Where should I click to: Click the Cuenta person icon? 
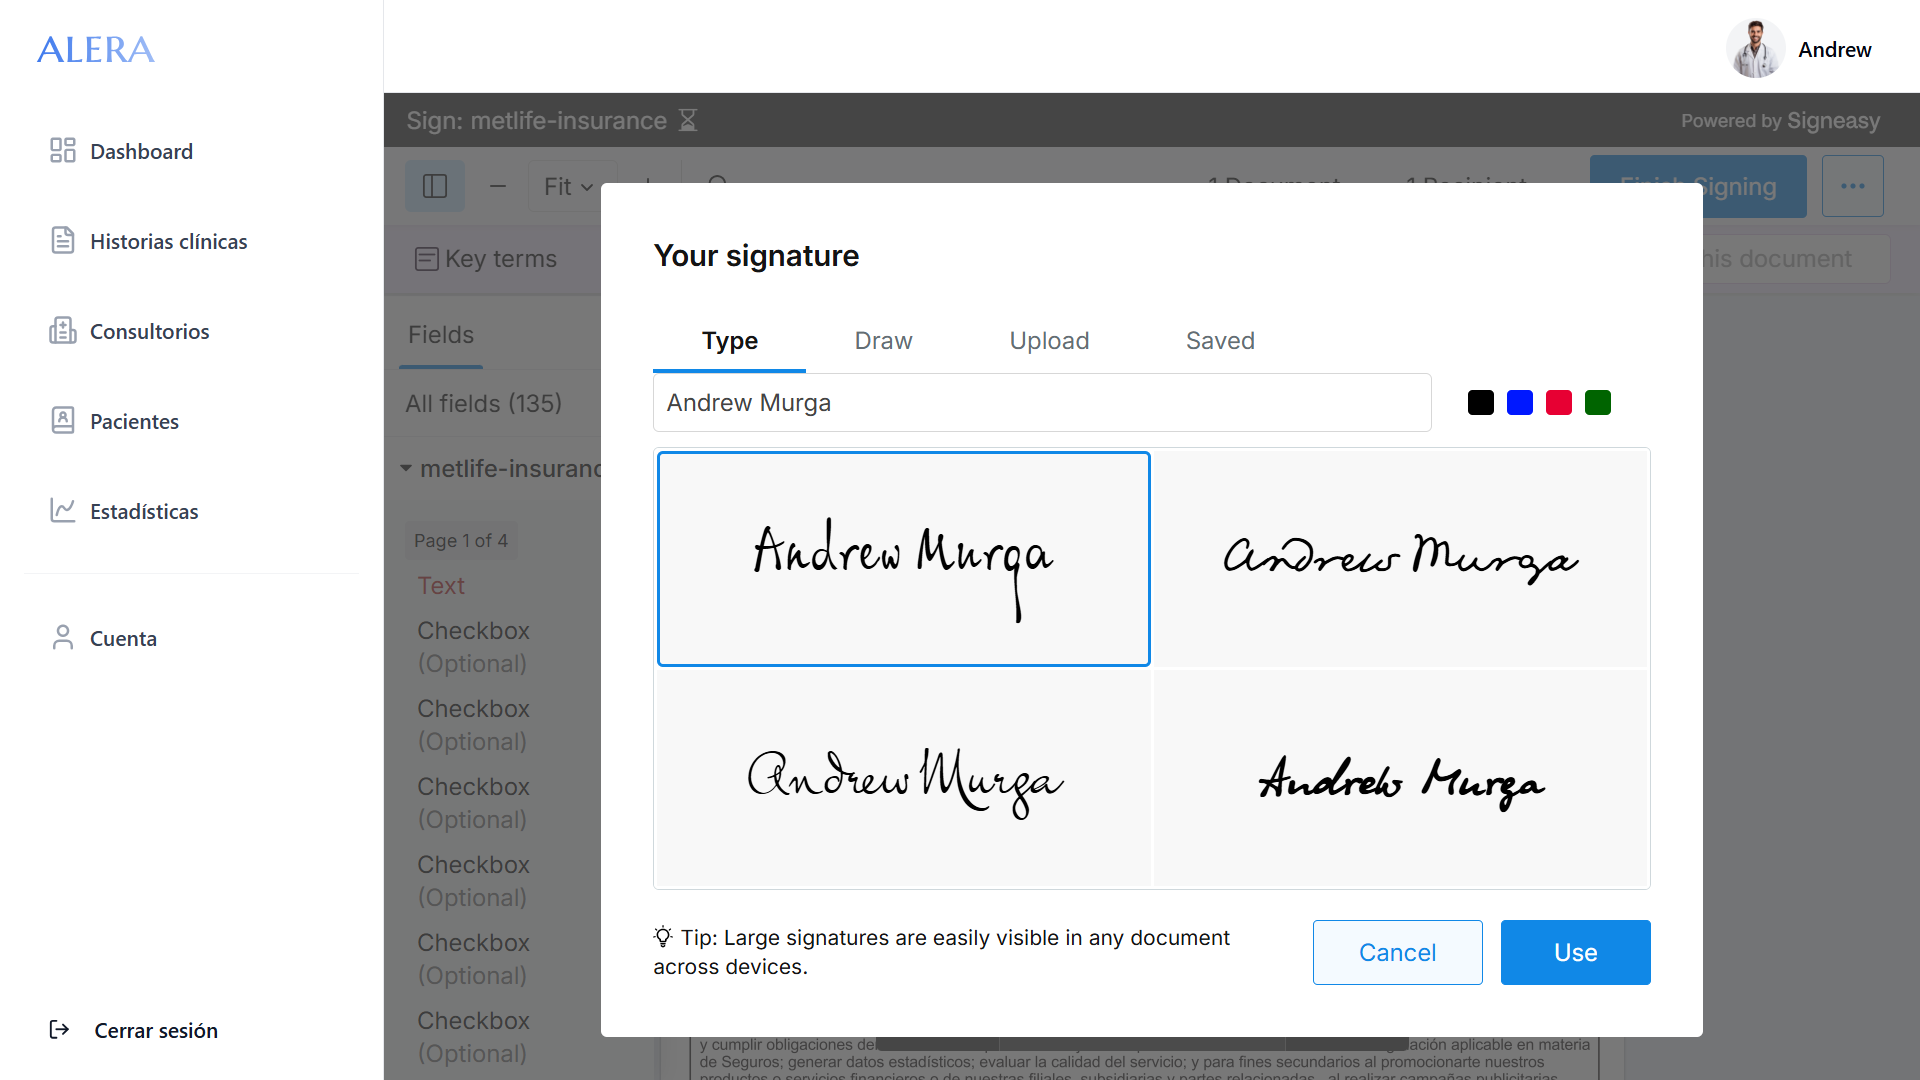click(x=63, y=638)
